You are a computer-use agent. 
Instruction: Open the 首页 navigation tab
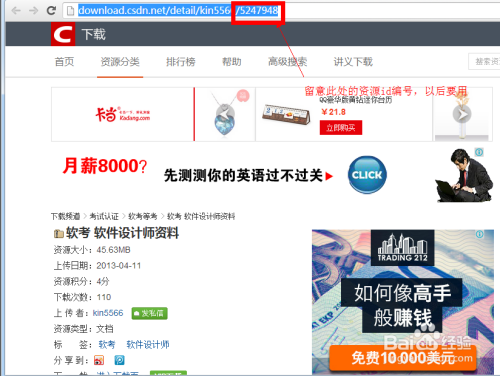64,62
